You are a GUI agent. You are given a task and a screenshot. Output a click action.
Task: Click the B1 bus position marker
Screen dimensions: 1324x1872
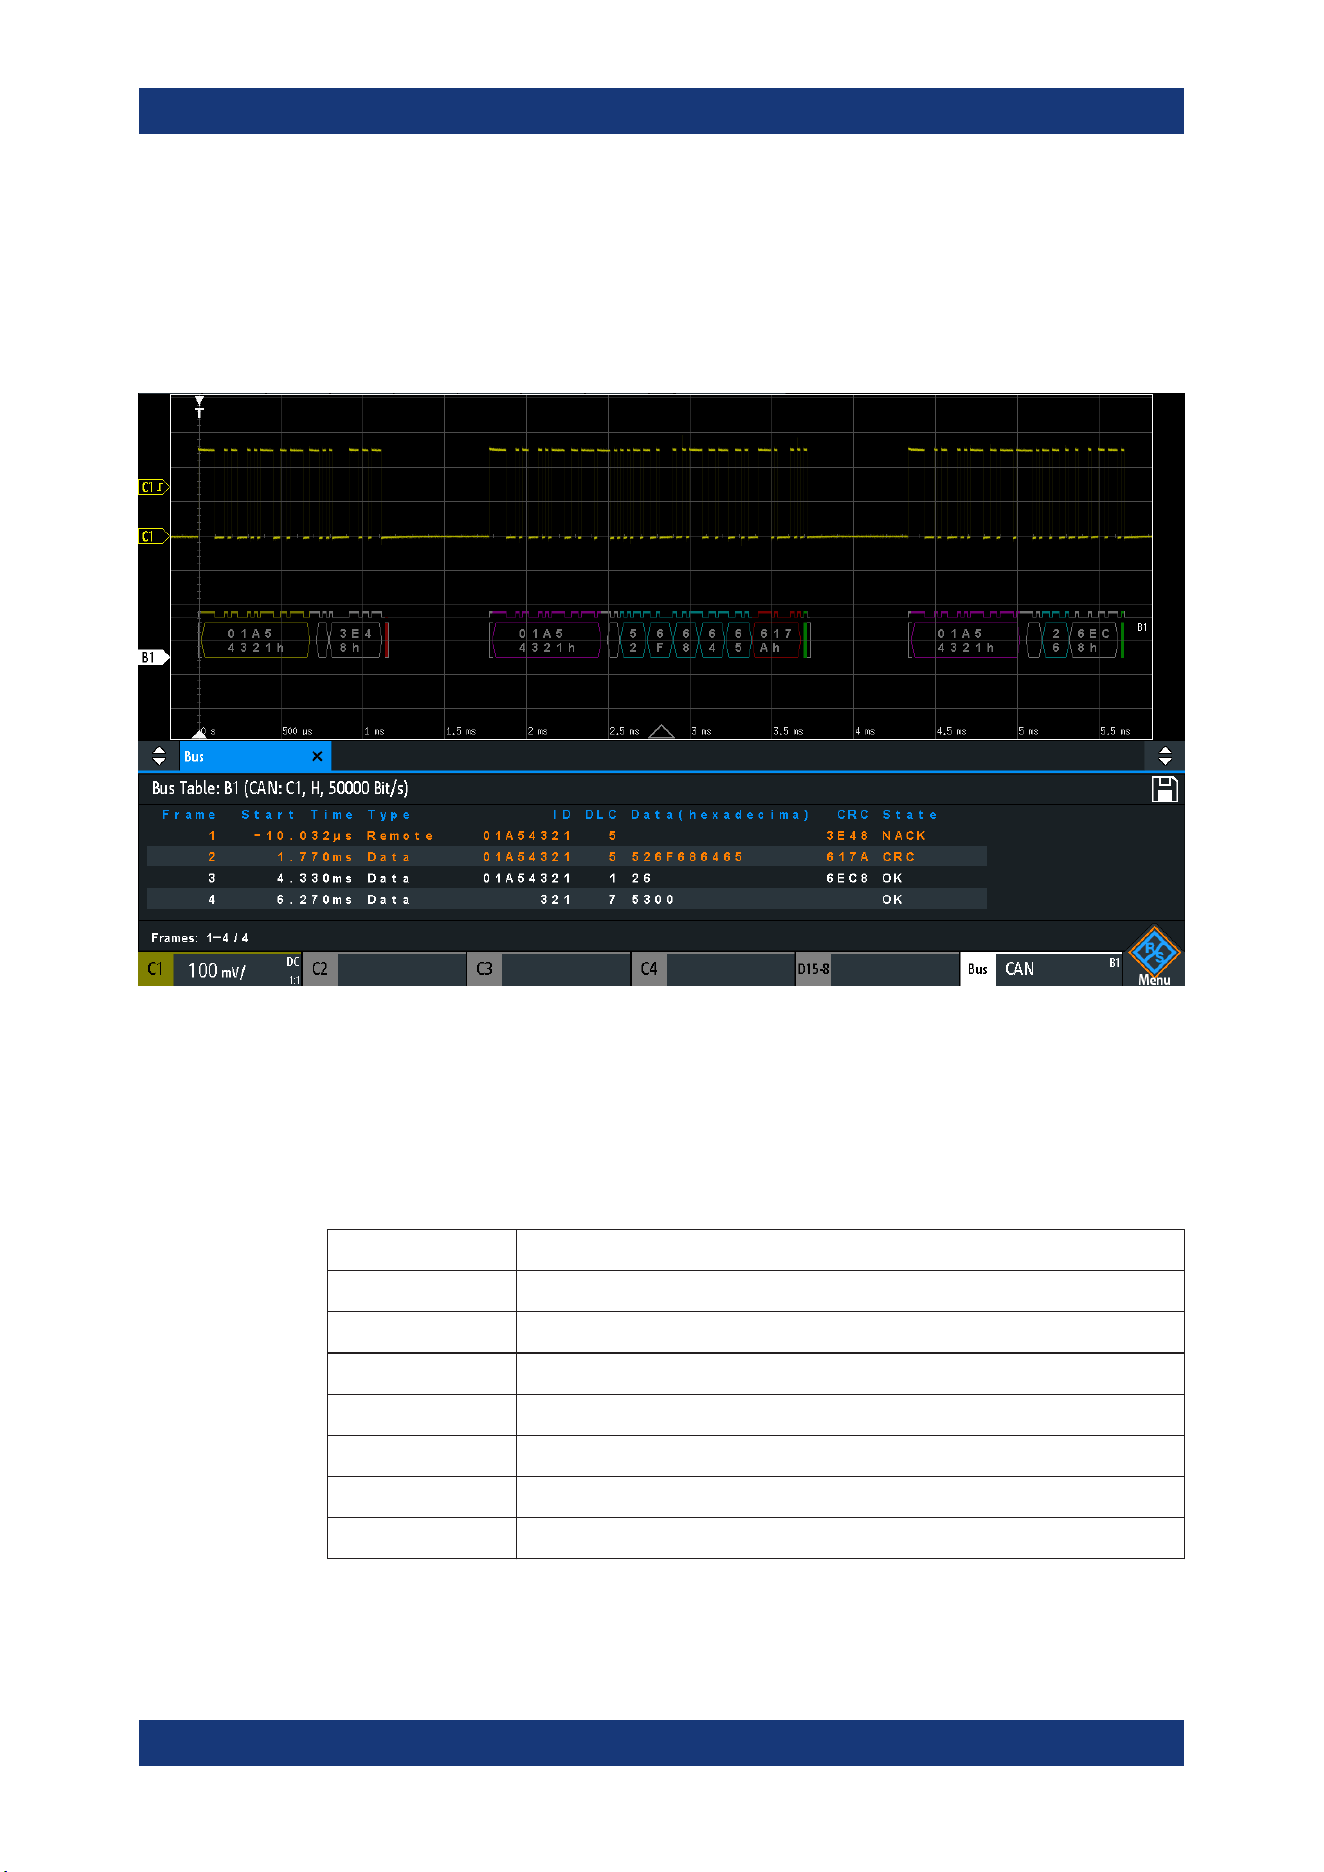point(153,657)
